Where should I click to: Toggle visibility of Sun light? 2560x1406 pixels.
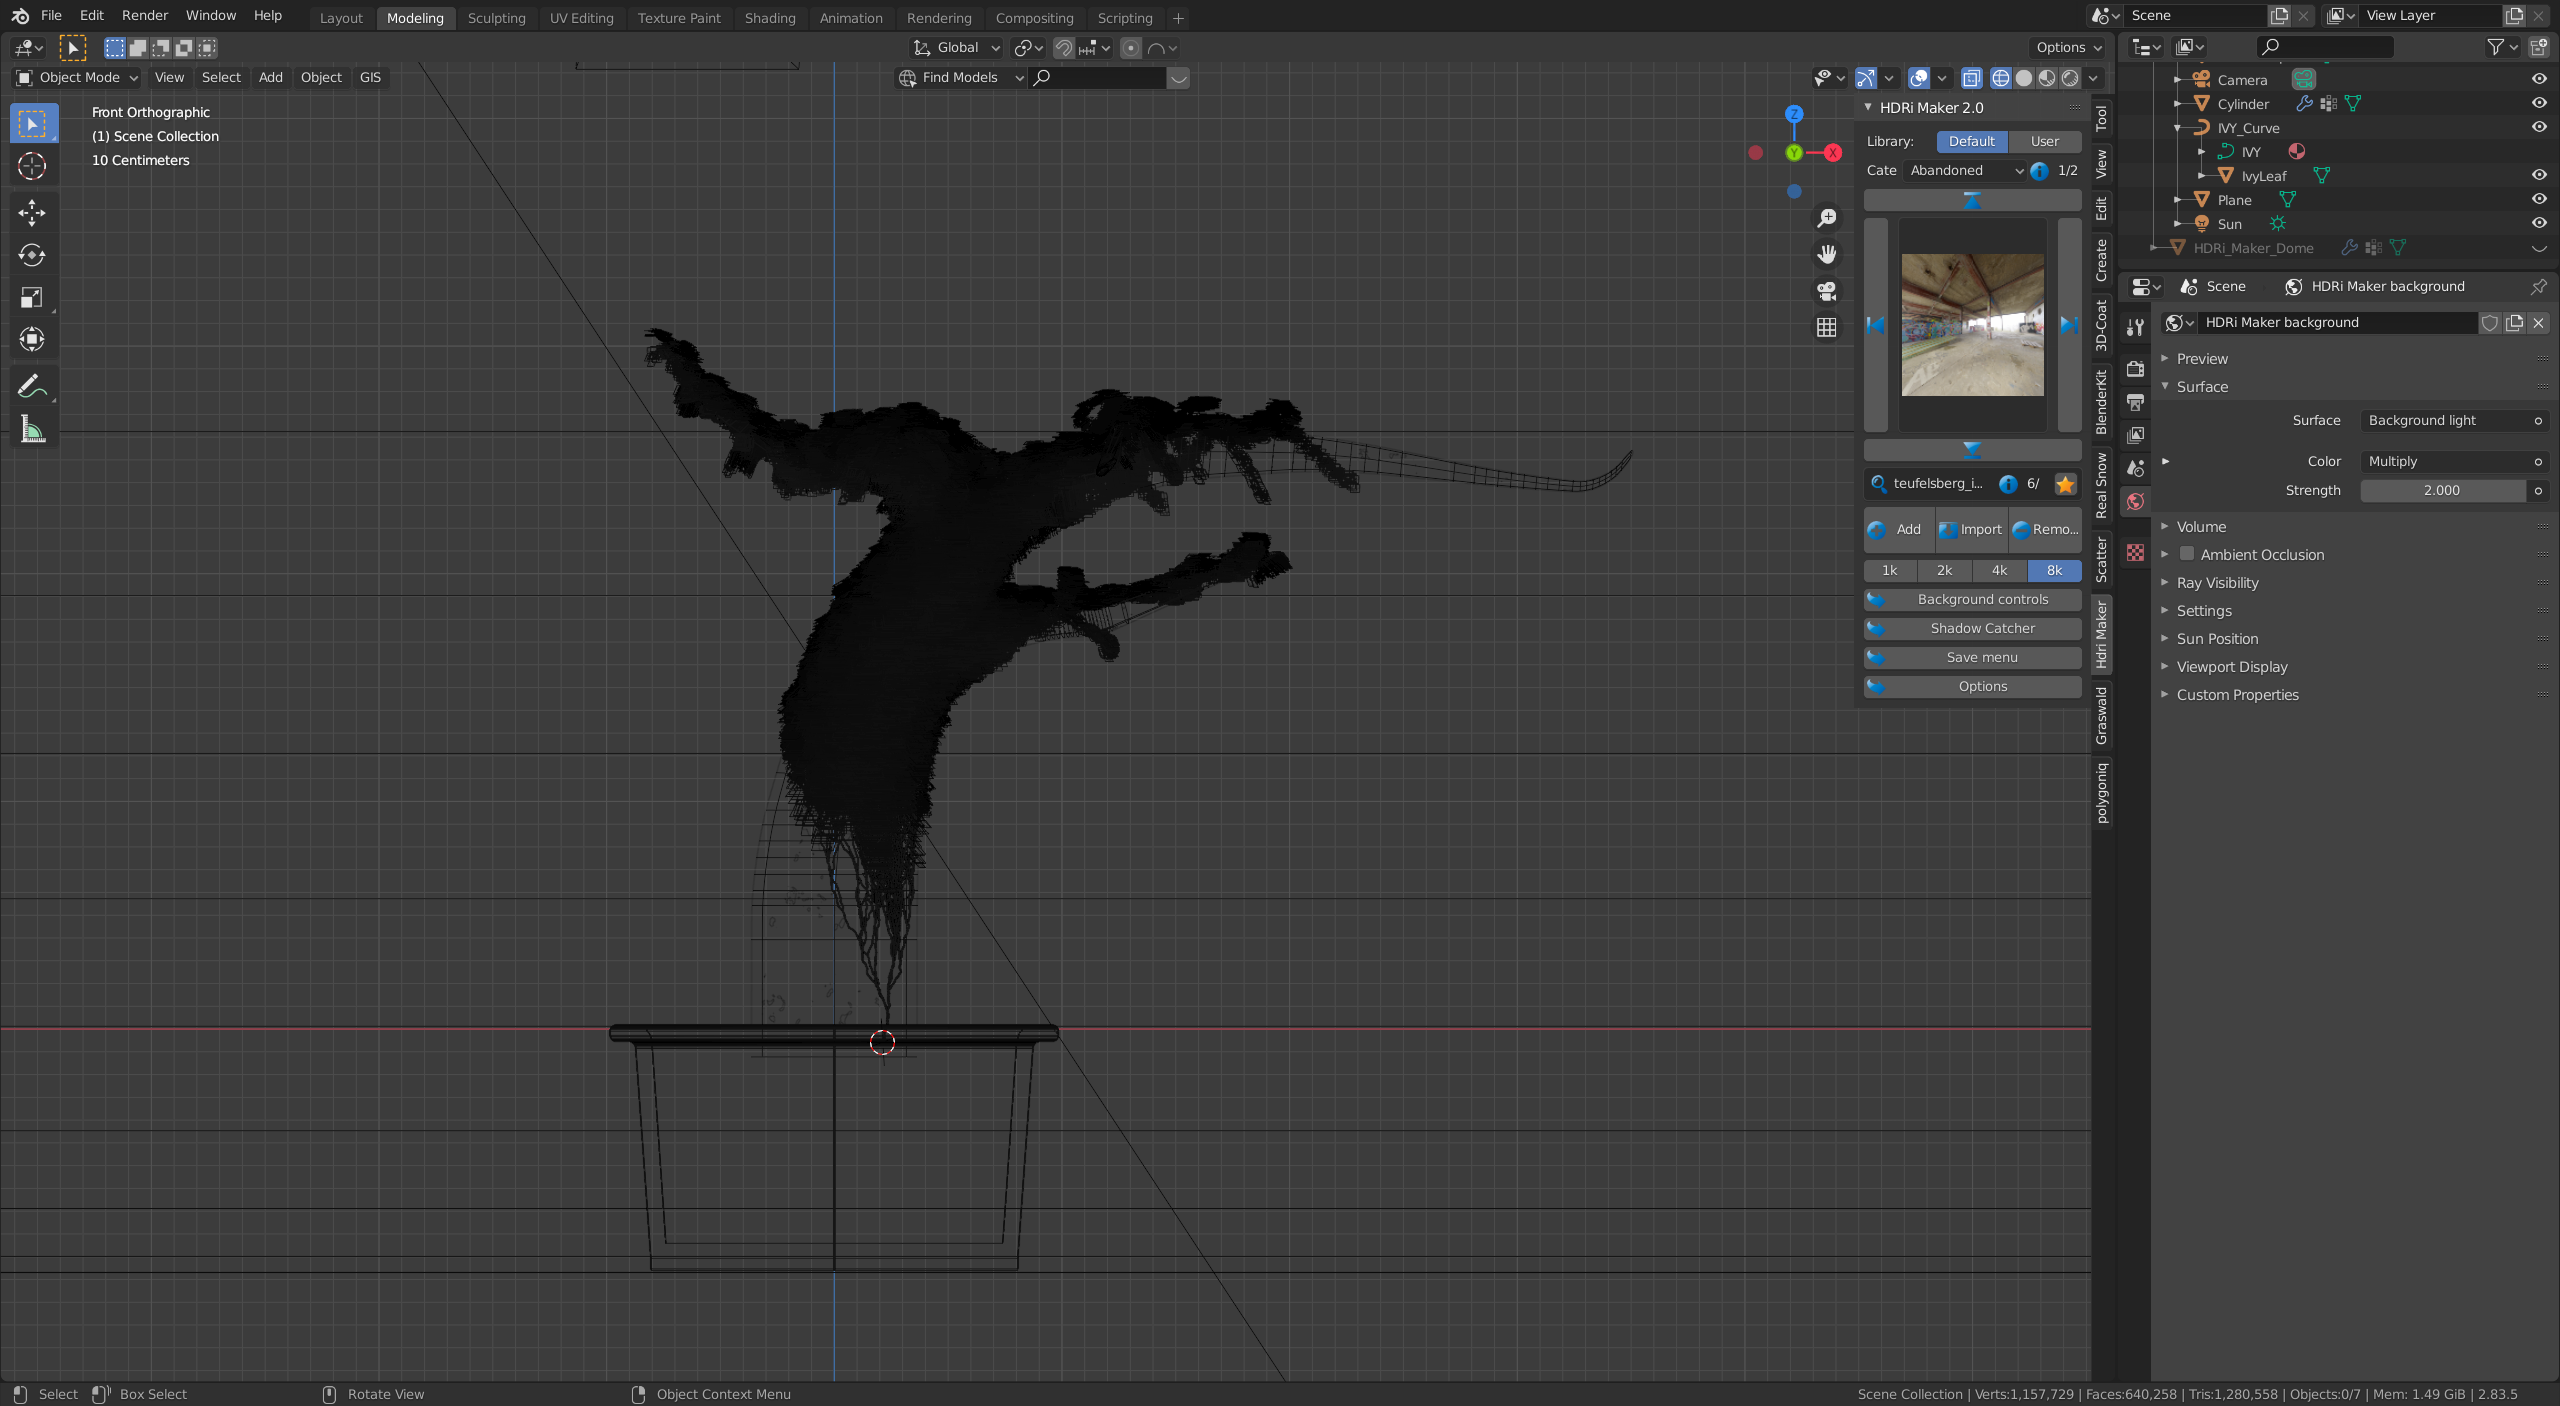click(2538, 223)
